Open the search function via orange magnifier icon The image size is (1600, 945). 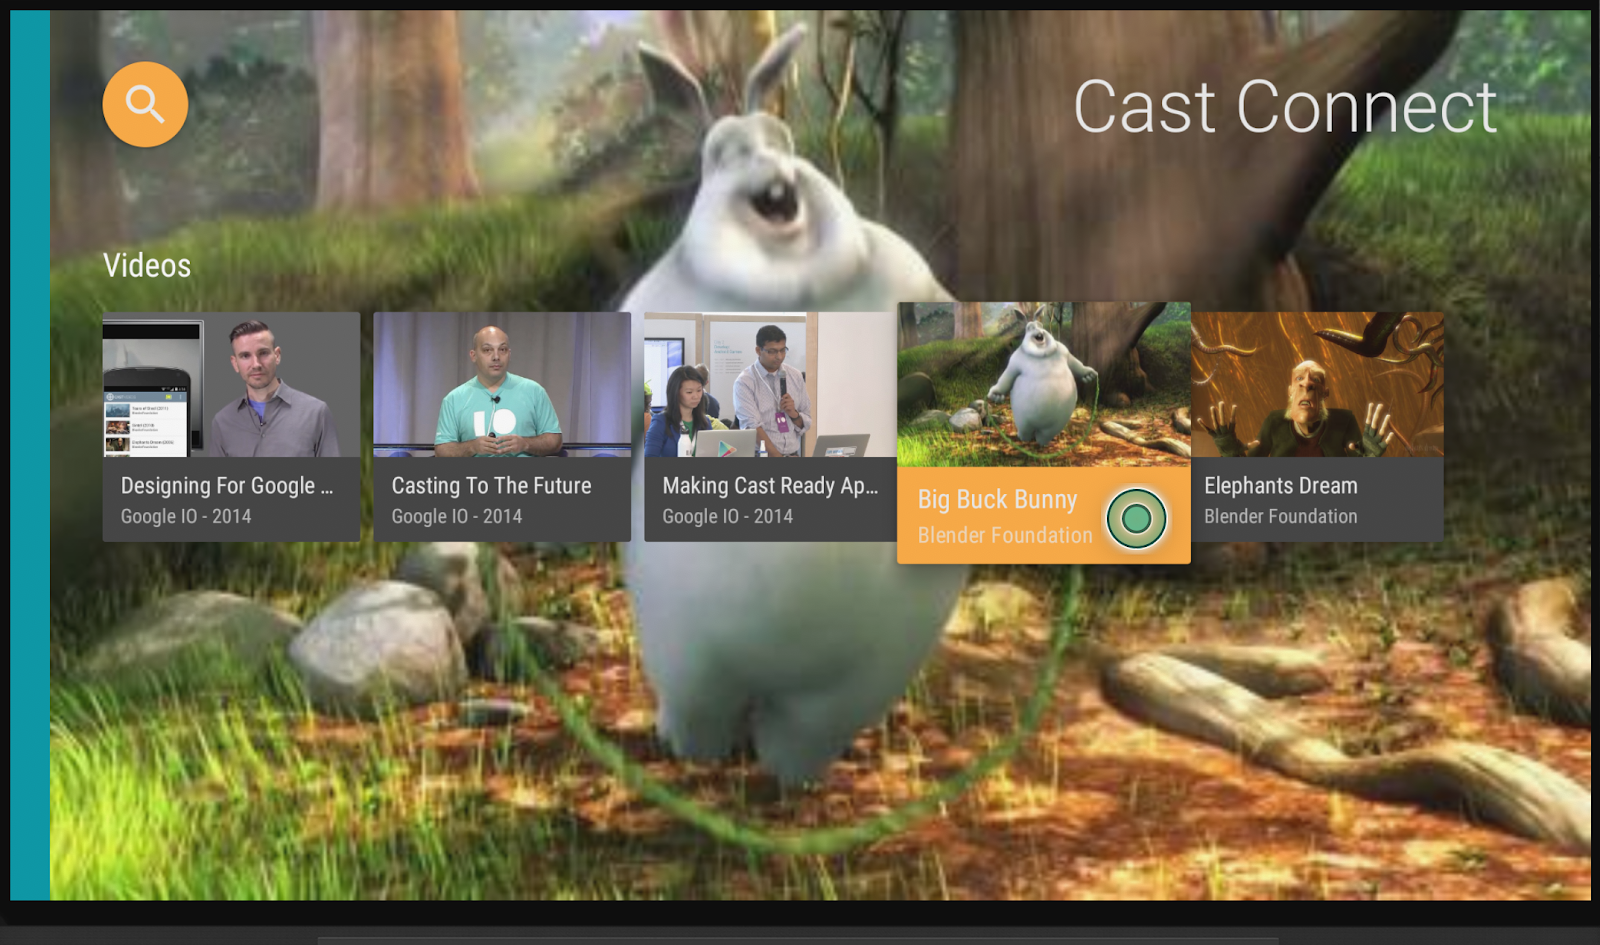tap(144, 105)
